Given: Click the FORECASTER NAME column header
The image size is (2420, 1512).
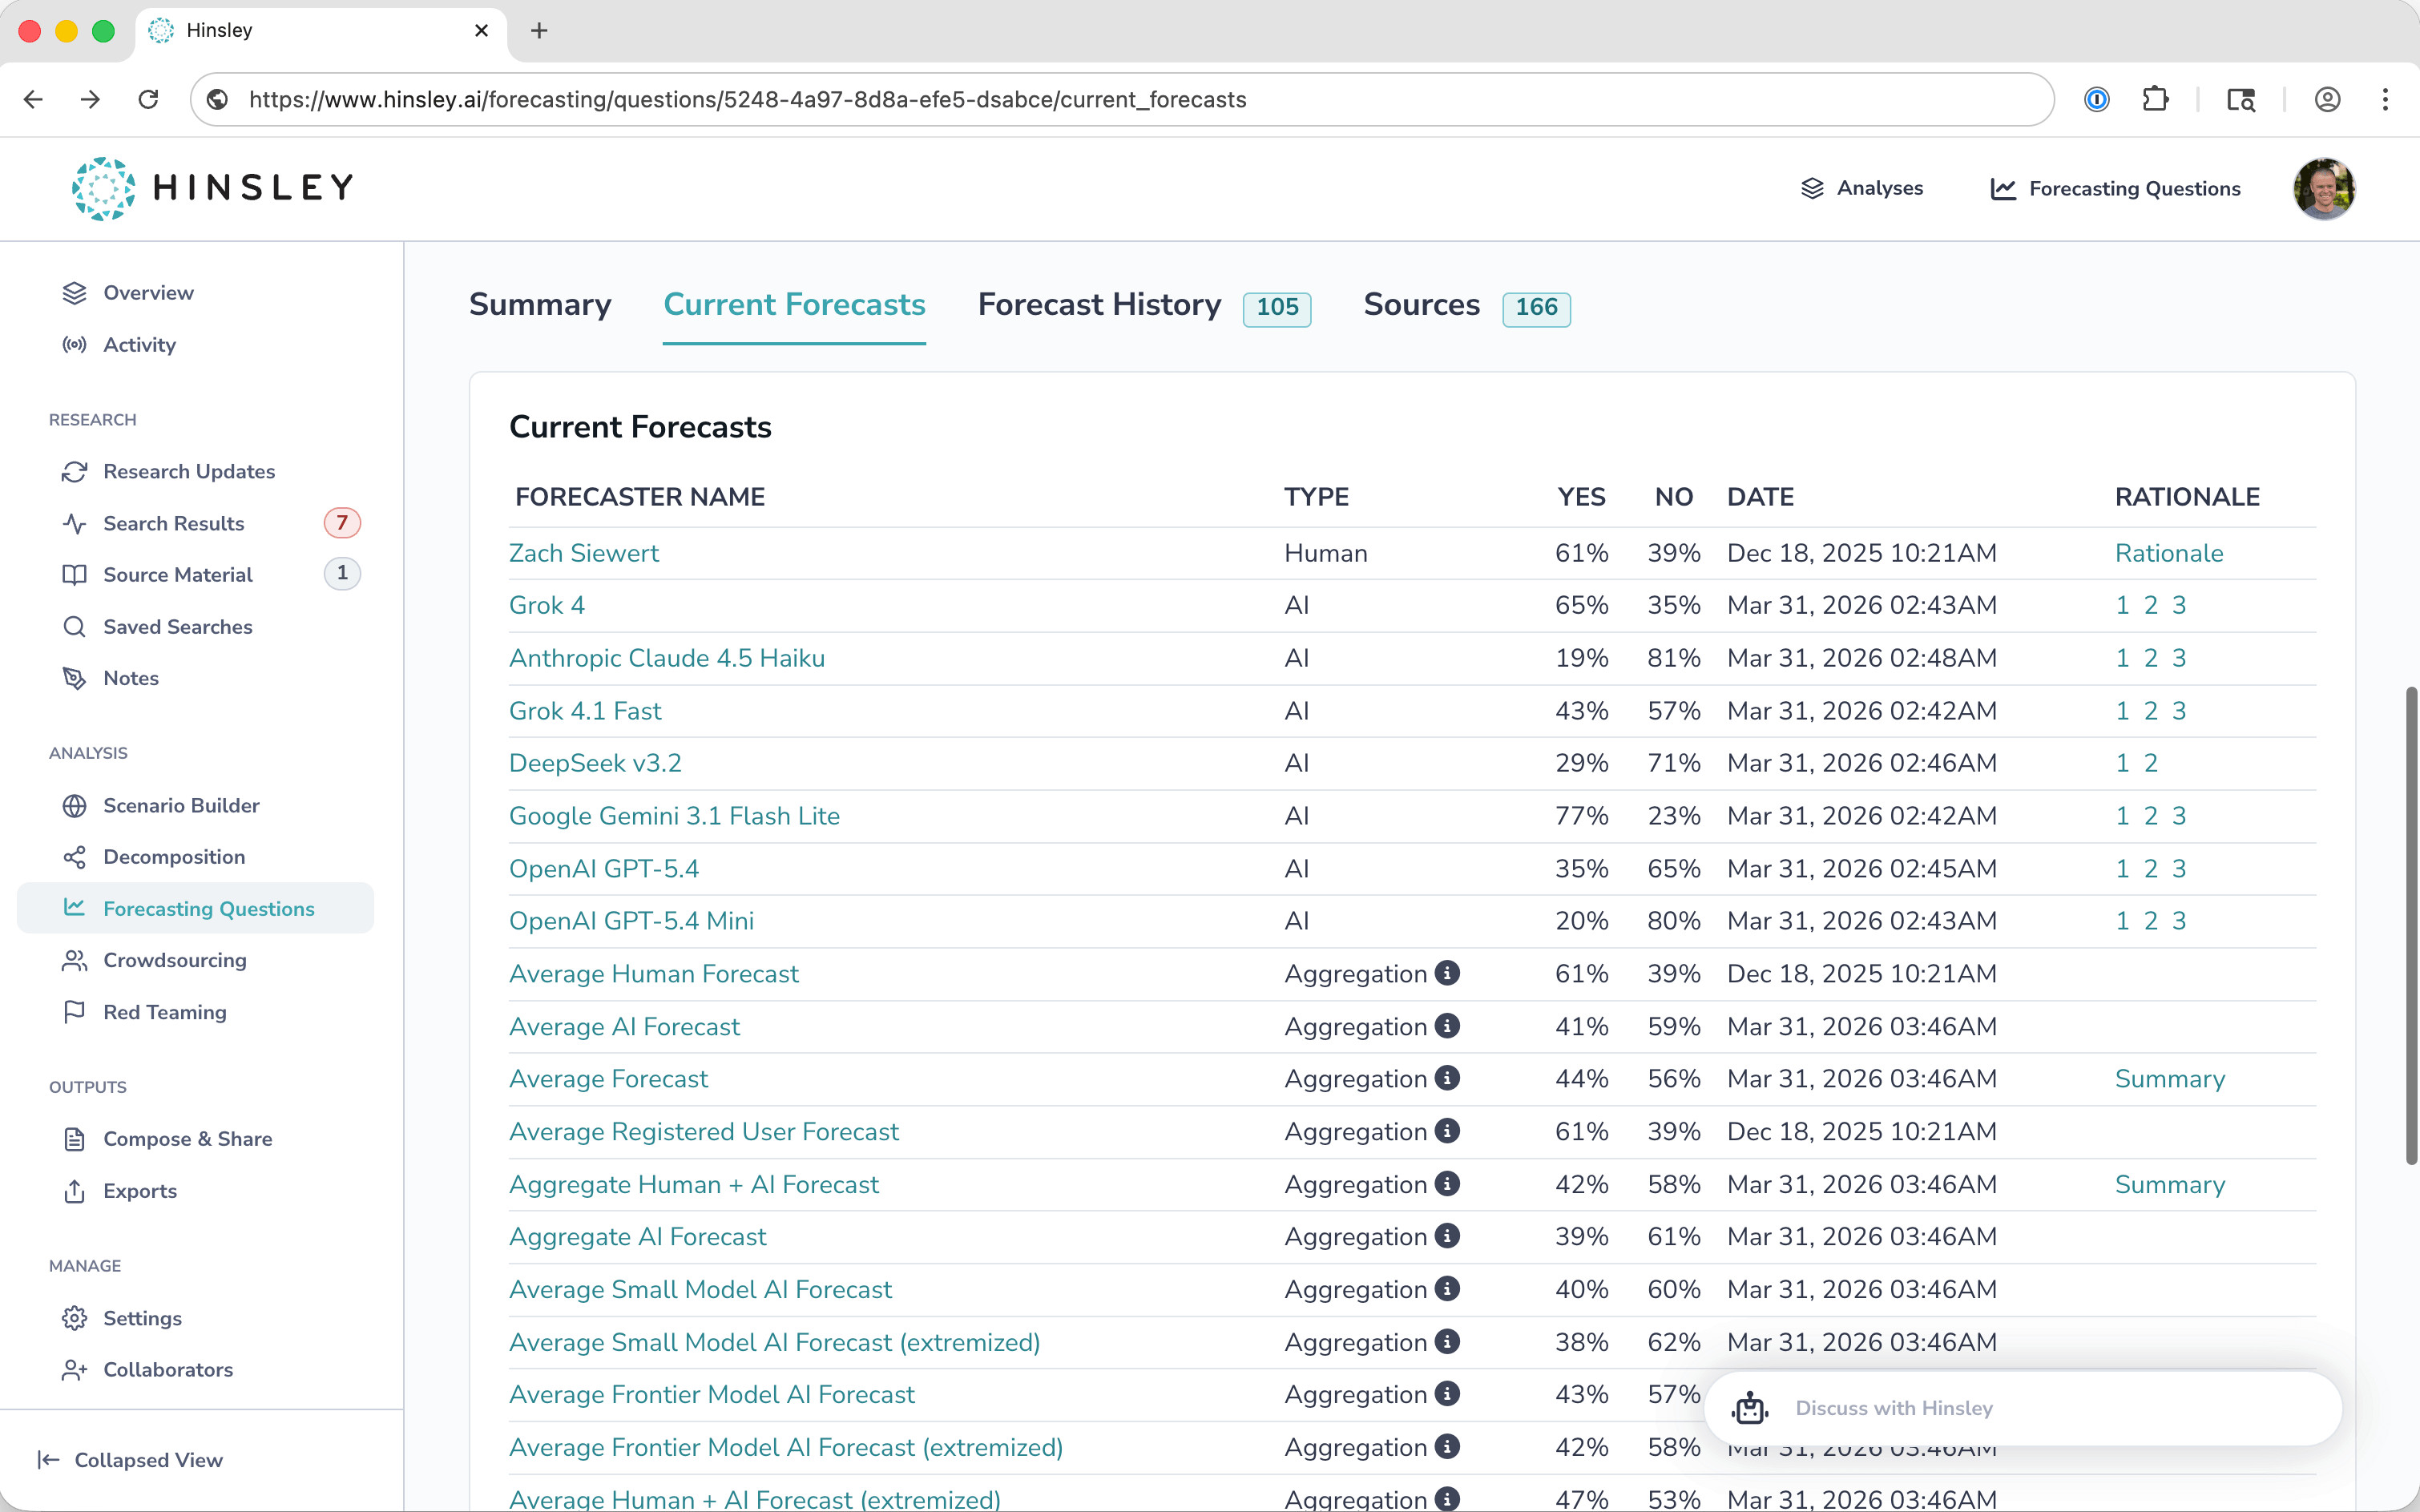Looking at the screenshot, I should (x=640, y=497).
